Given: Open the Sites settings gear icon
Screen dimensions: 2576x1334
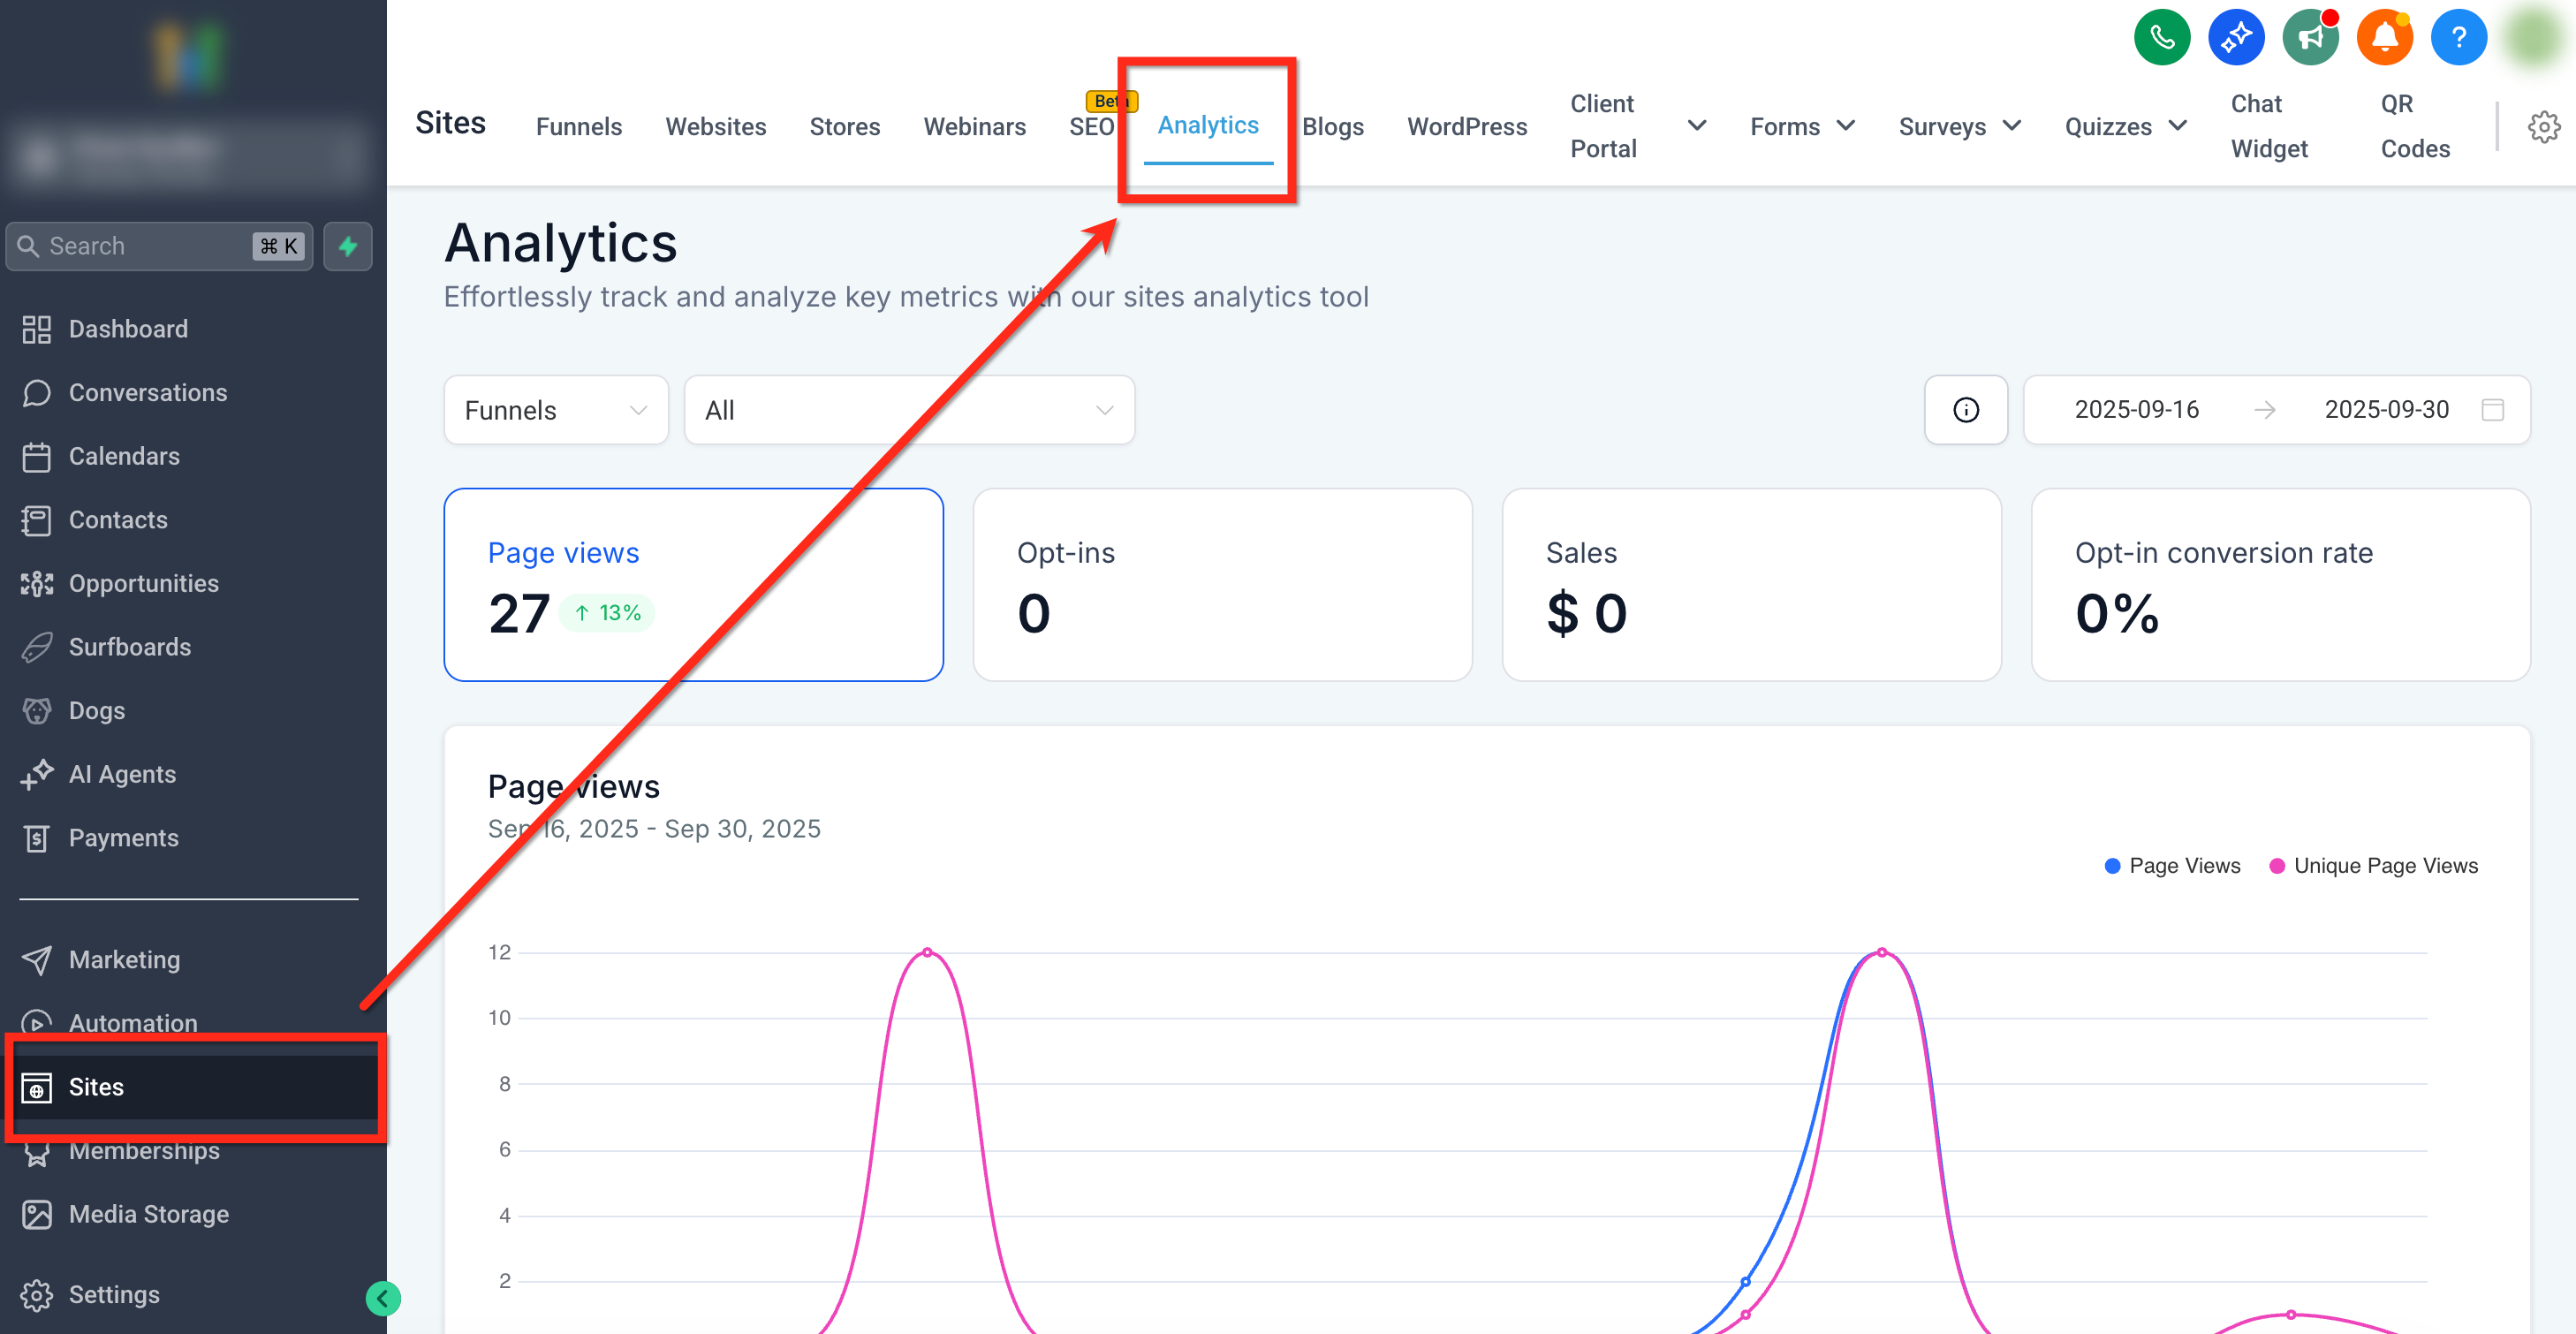Looking at the screenshot, I should point(2543,127).
